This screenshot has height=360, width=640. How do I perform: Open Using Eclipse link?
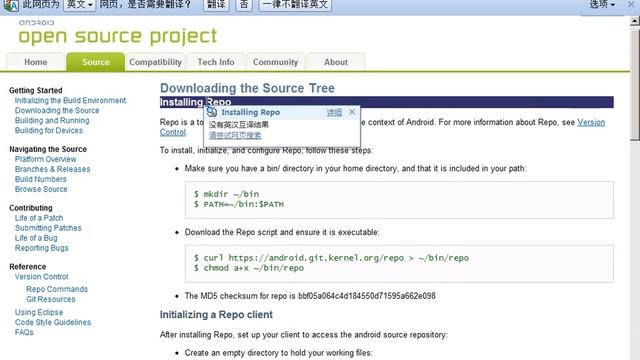39,312
